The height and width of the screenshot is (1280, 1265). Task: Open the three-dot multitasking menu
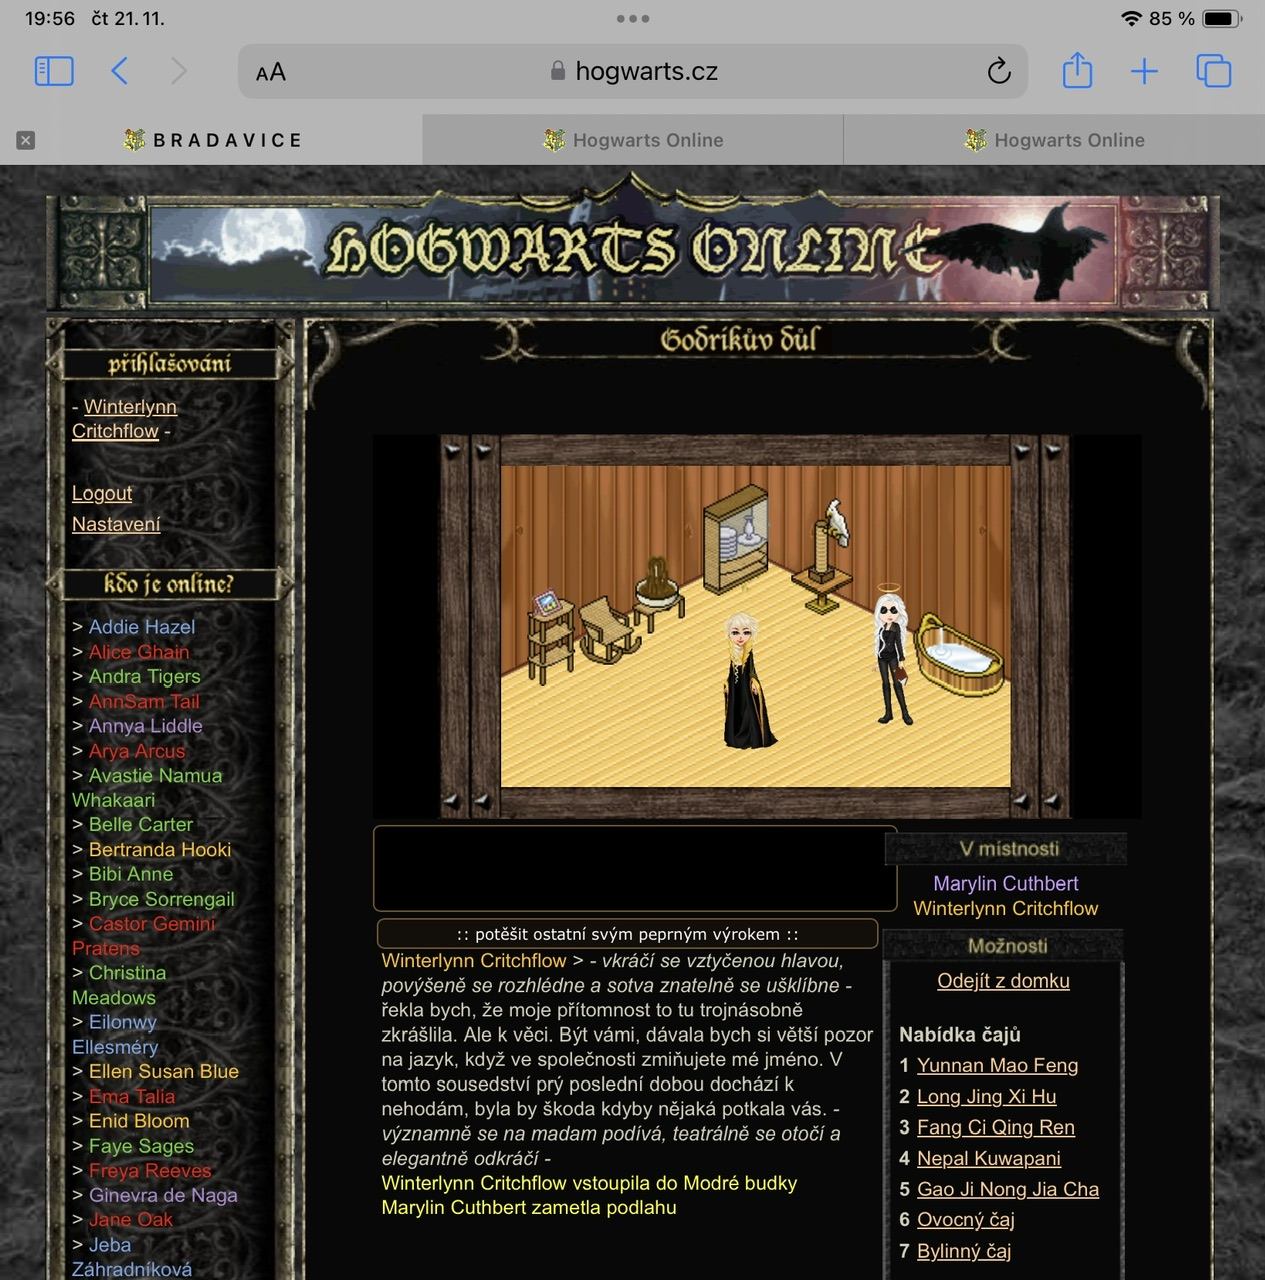(x=633, y=18)
